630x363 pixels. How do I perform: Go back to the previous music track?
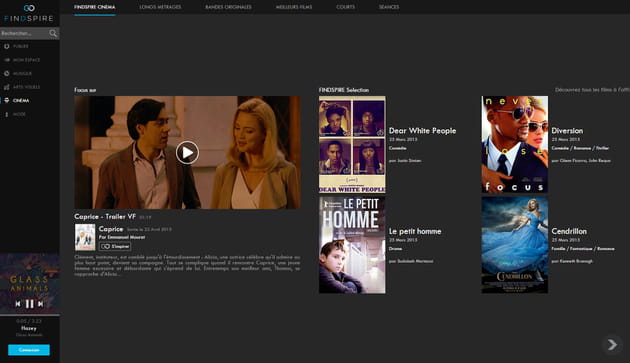(18, 304)
